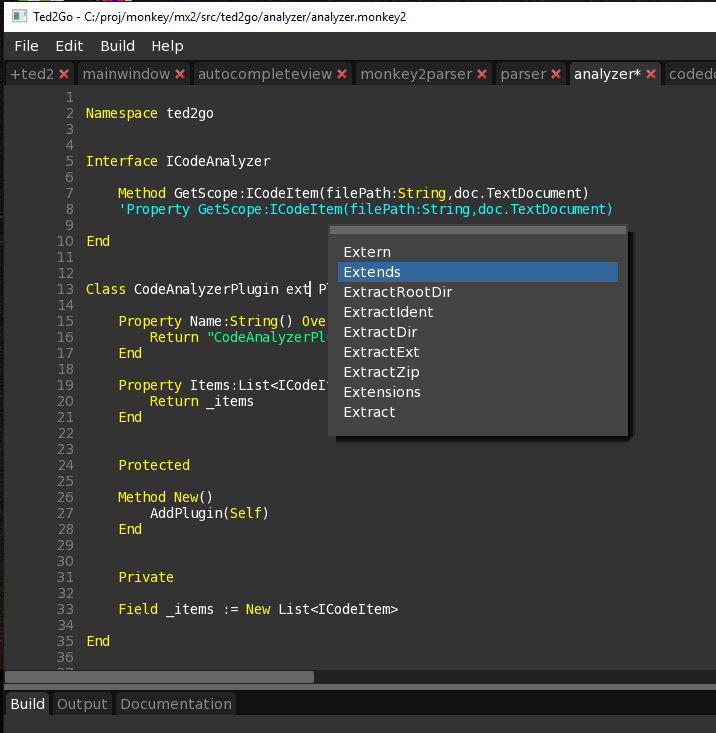Image resolution: width=716 pixels, height=733 pixels.
Task: Open the Documentation tab at the bottom
Action: click(x=176, y=704)
